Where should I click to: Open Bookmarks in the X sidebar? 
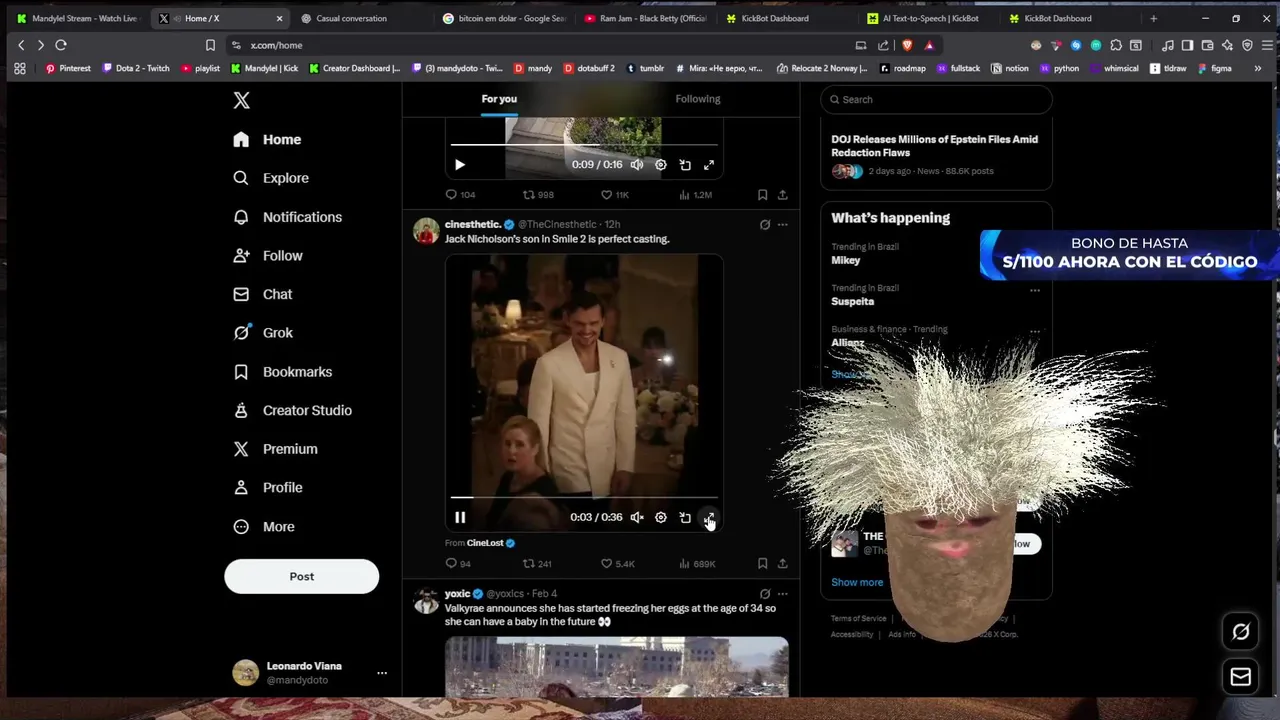(x=282, y=372)
